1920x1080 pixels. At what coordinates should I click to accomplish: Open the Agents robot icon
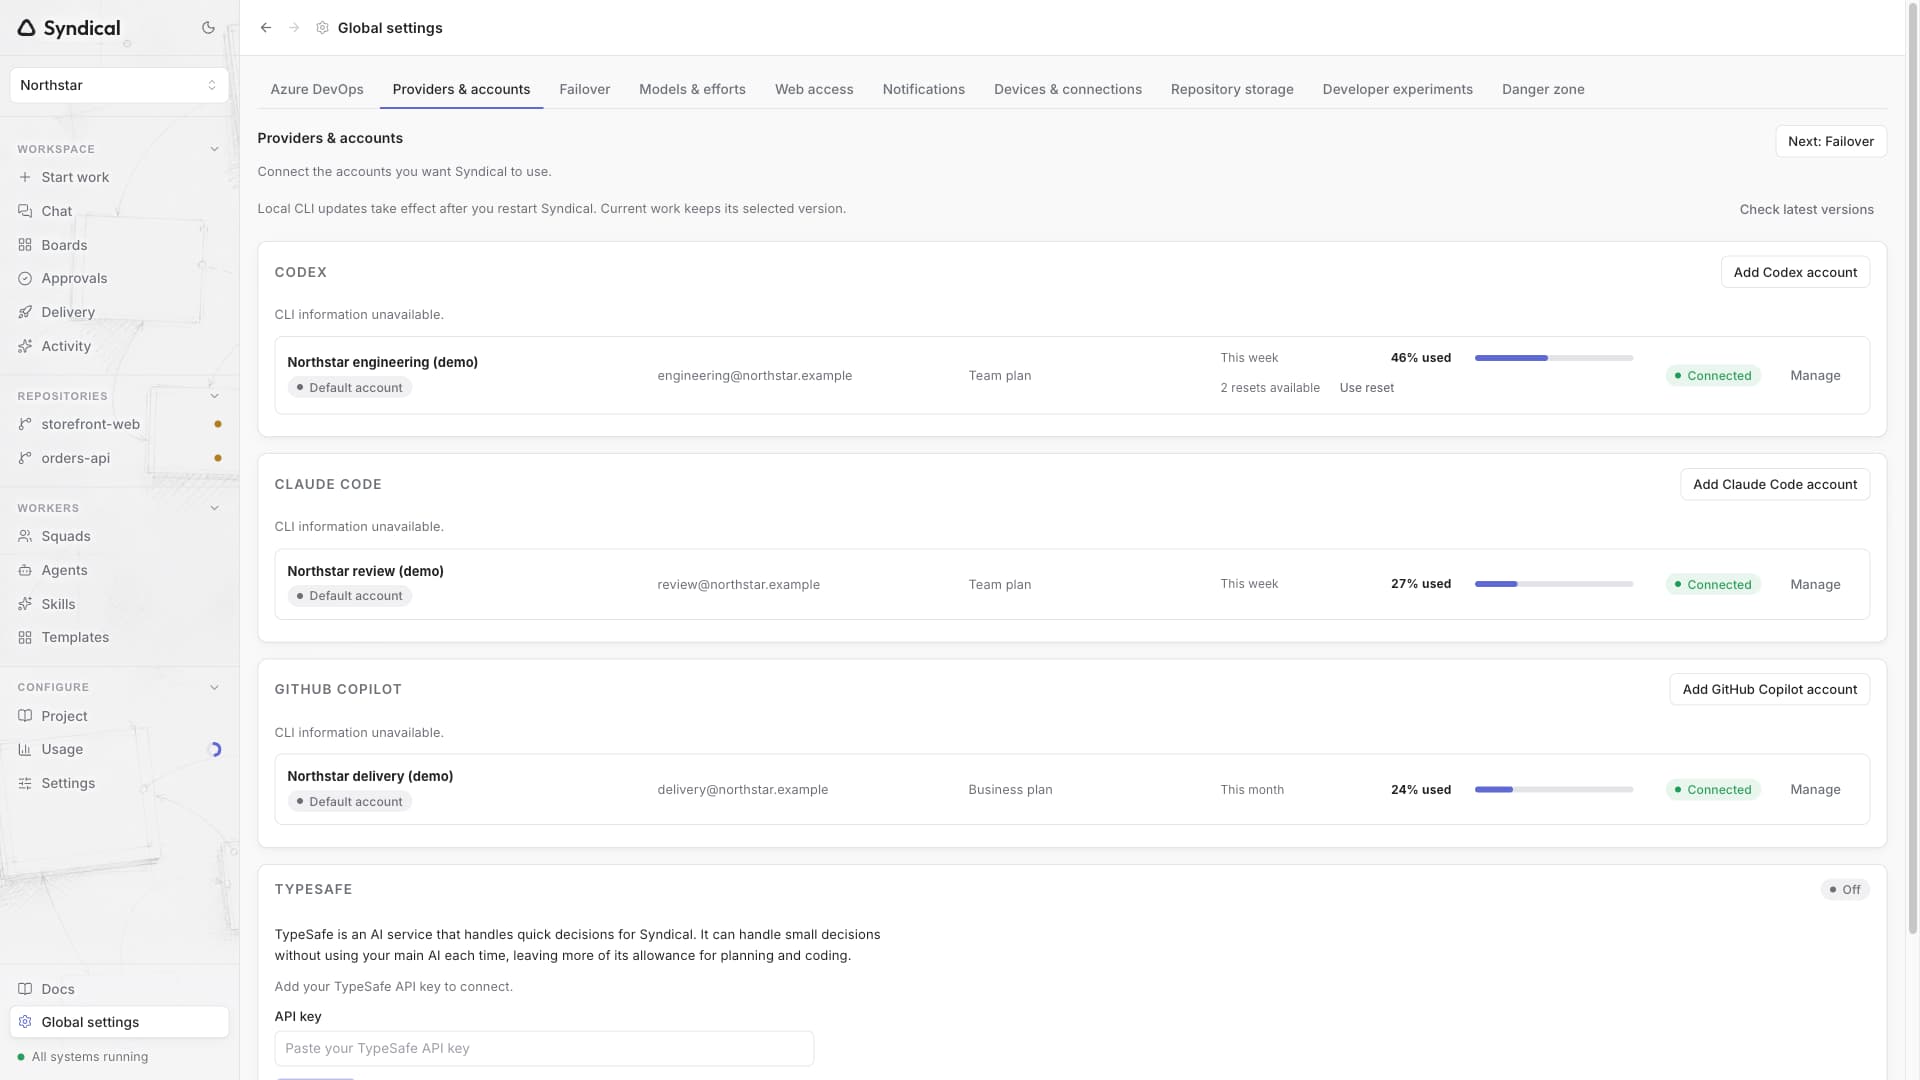[25, 570]
